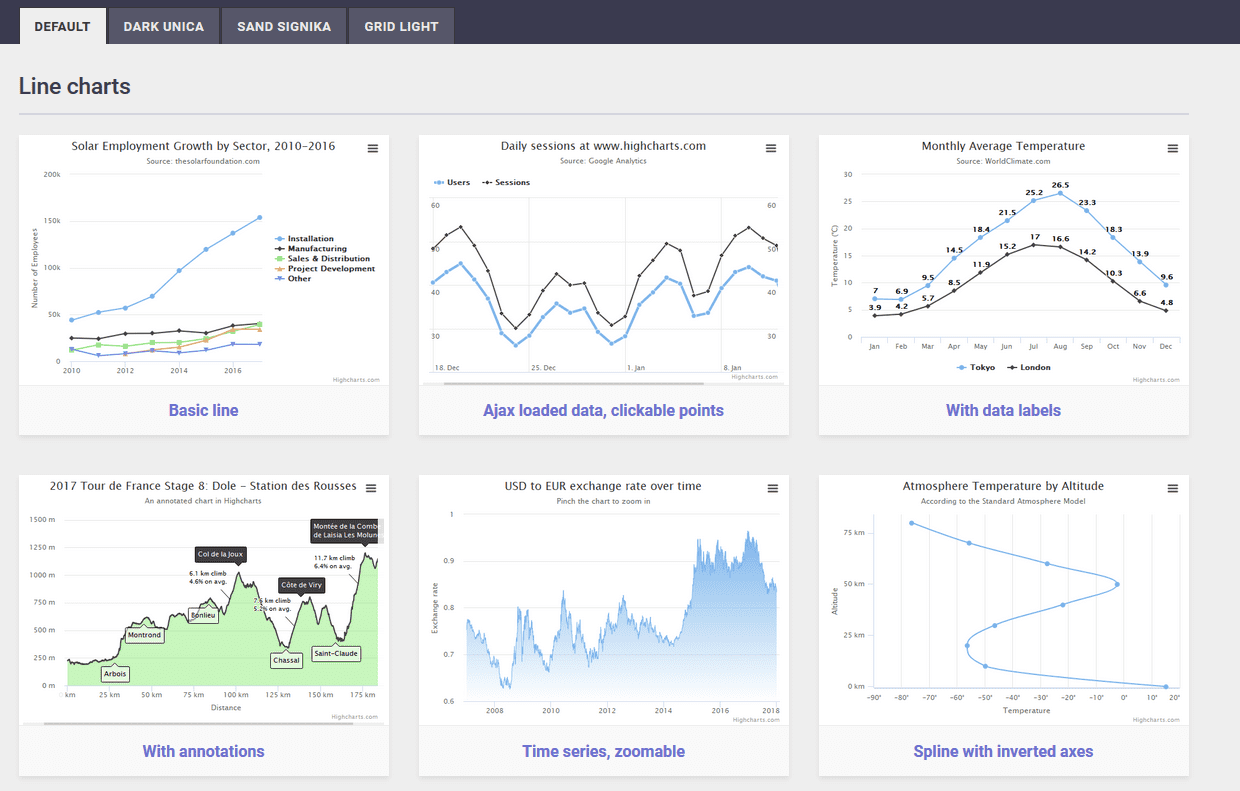Open hamburger menu on Daily sessions chart
The width and height of the screenshot is (1240, 791).
(771, 148)
